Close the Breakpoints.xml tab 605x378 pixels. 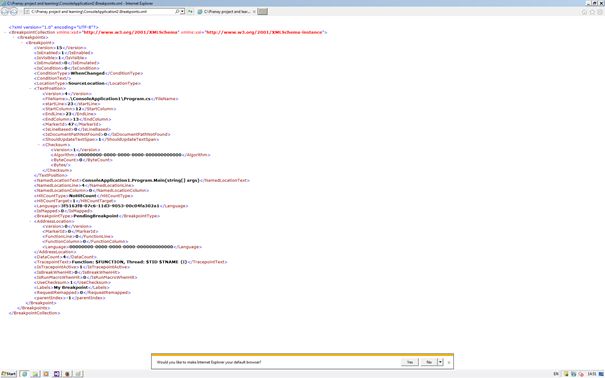point(253,12)
